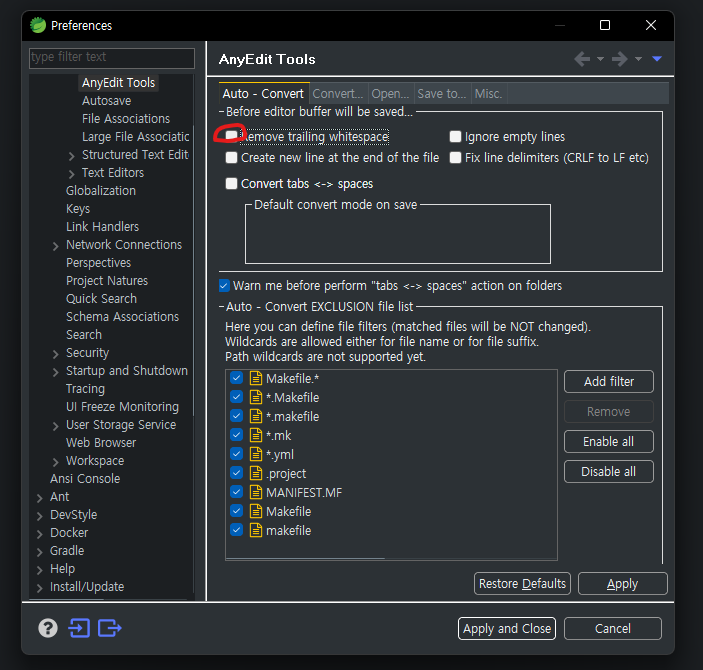Switch to the Convert... tab

click(338, 93)
